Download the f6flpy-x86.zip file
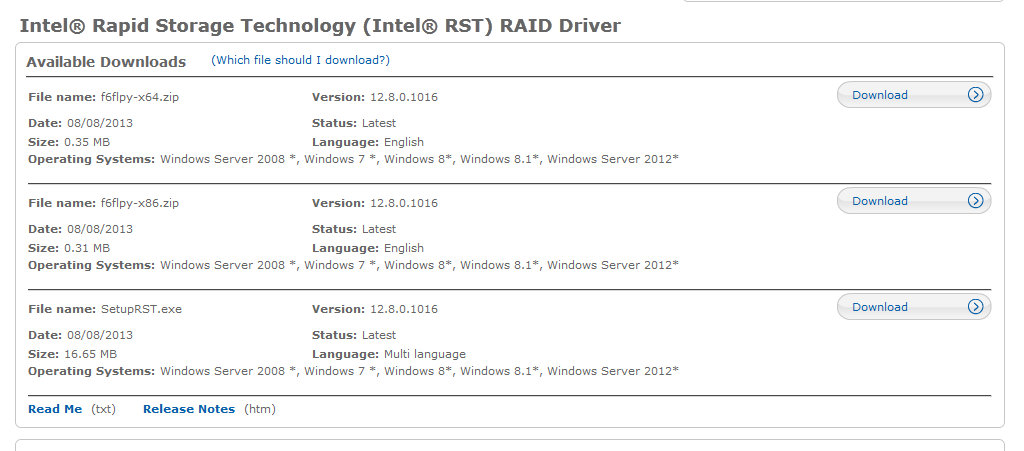The height and width of the screenshot is (451, 1024). click(x=914, y=200)
